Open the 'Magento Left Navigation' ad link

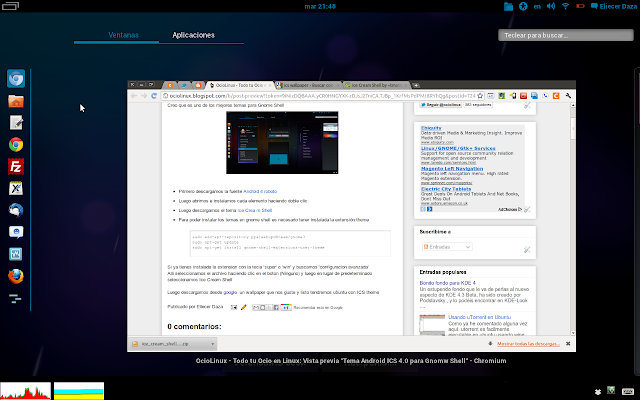pos(452,169)
